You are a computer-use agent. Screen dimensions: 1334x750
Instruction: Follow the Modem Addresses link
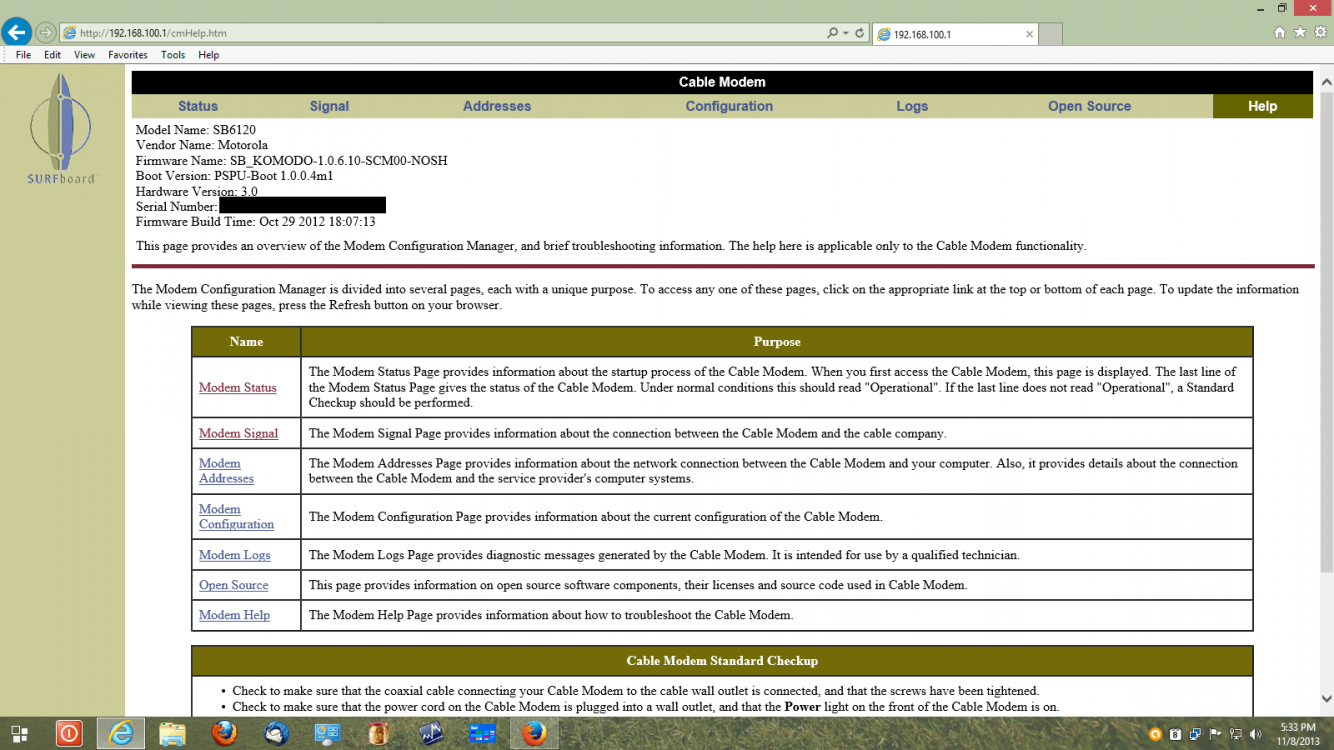coord(226,471)
